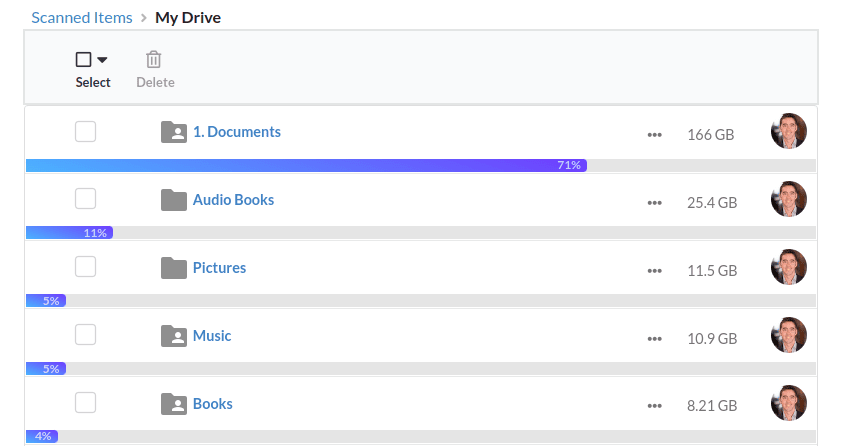Select the Books row checkbox
The width and height of the screenshot is (843, 446).
(x=85, y=402)
